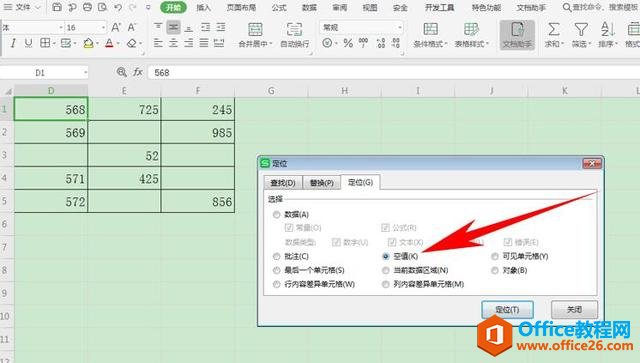Image resolution: width=640 pixels, height=363 pixels.
Task: Click the 定位(T) button
Action: point(507,310)
